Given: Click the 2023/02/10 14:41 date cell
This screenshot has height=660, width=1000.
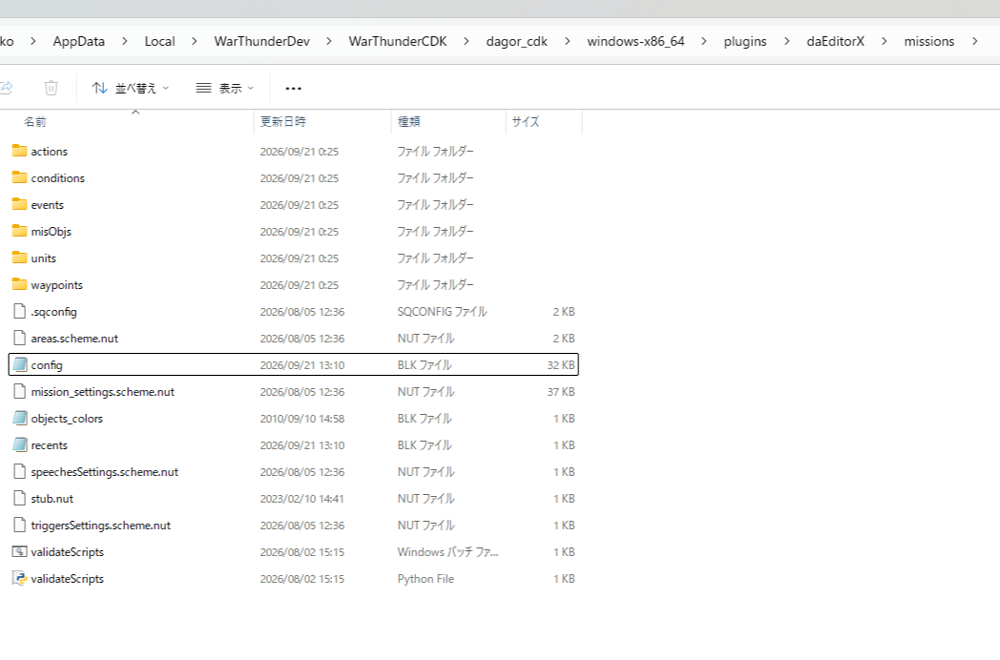Looking at the screenshot, I should pyautogui.click(x=302, y=499).
